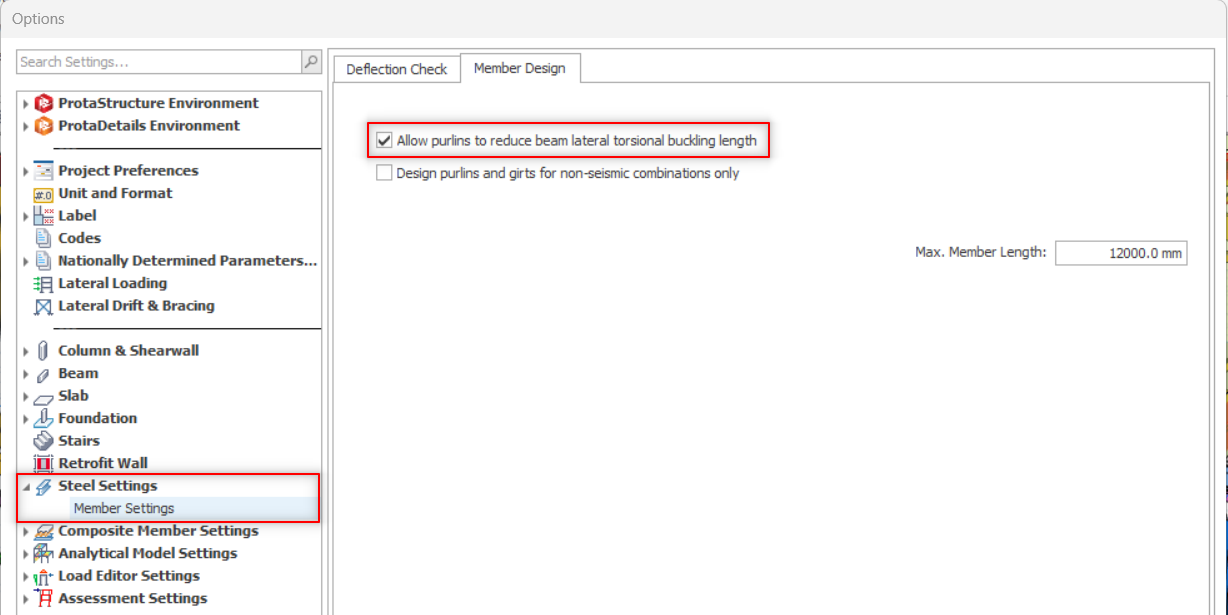Click the Codes document icon

pos(43,239)
